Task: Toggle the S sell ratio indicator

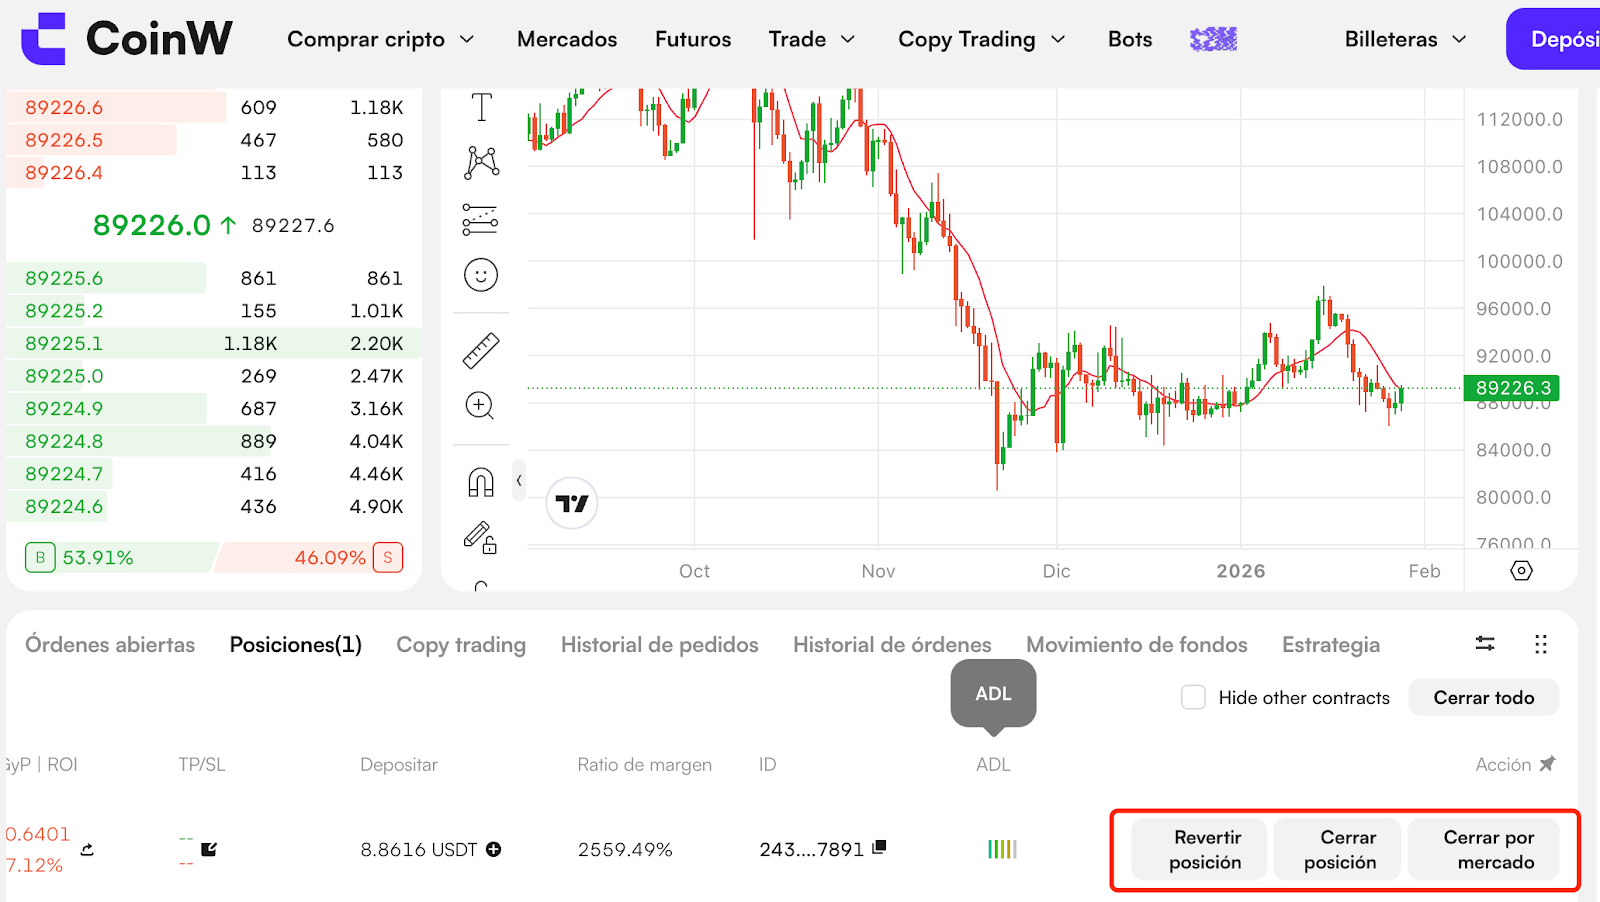Action: [x=388, y=558]
